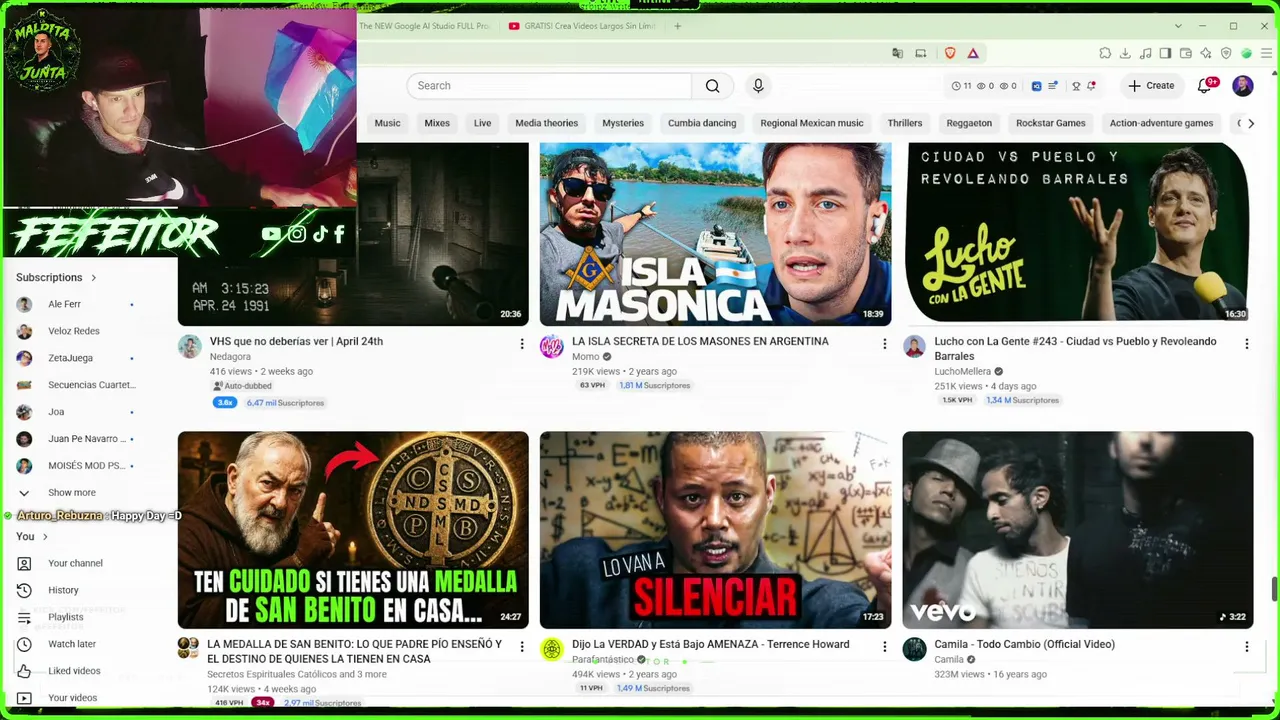The height and width of the screenshot is (720, 1280).
Task: Open more options for Terrence Howard video
Action: [x=884, y=647]
